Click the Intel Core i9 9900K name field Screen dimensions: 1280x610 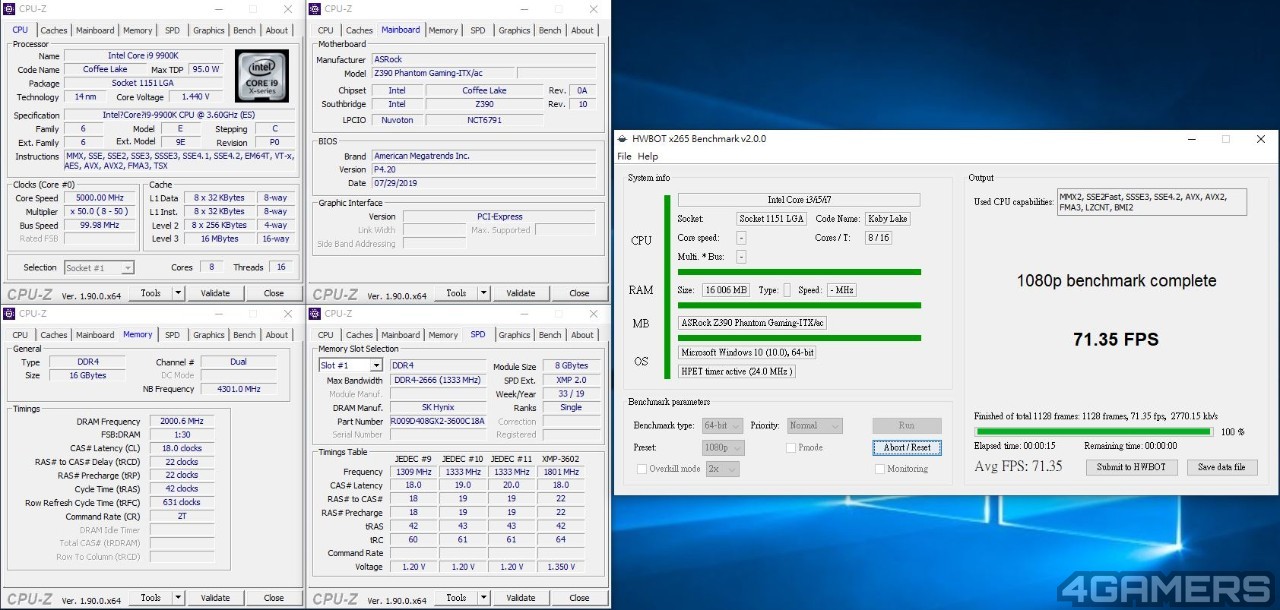[x=144, y=56]
